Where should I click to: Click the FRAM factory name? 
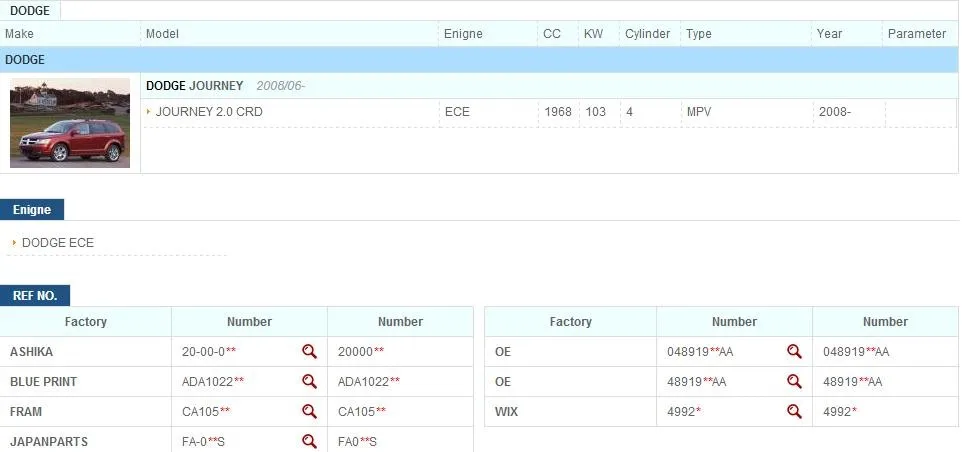26,412
